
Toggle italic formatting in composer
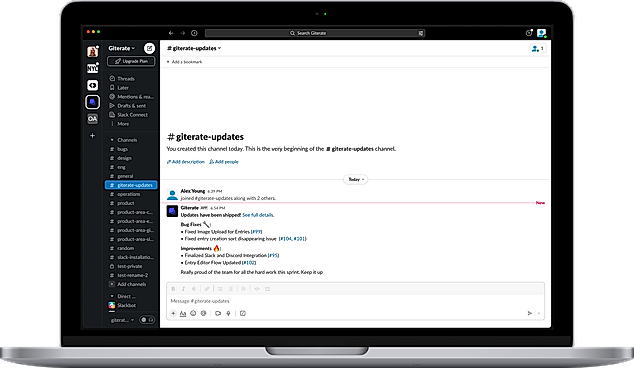(183, 289)
